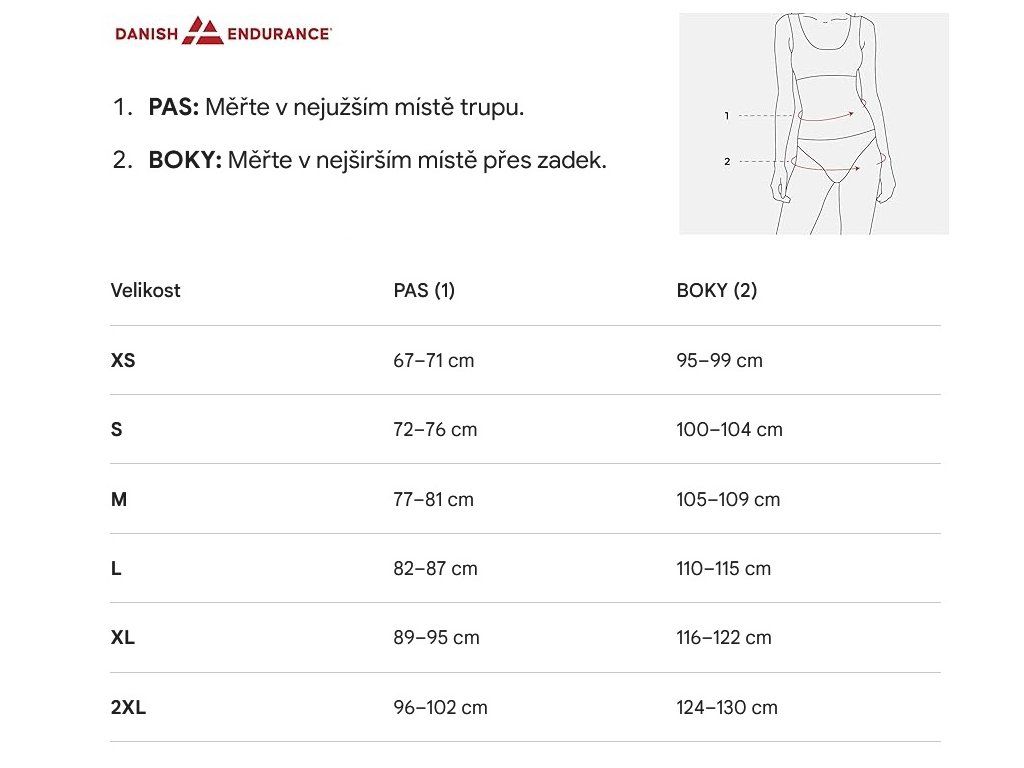Click the hip marker number 2 on diagram
Screen dimensions: 1024x768
click(727, 161)
